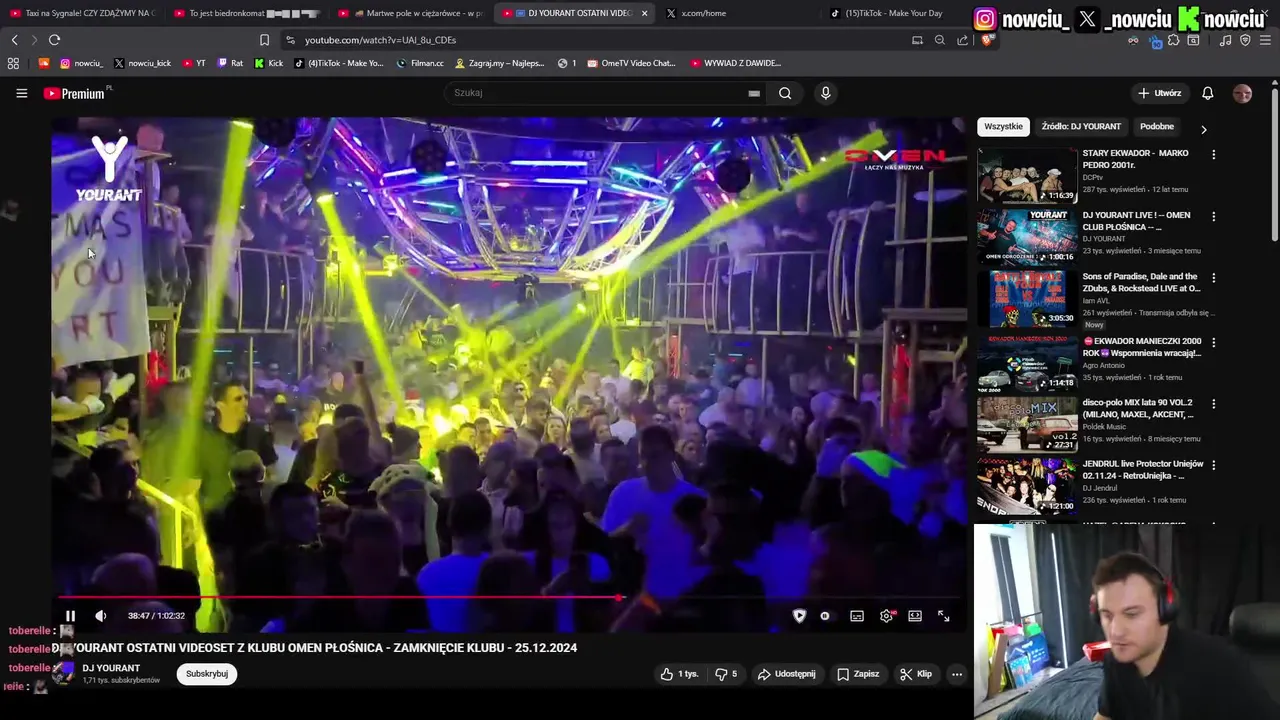1280x720 pixels.
Task: Toggle subtitles in the video player
Action: [857, 616]
